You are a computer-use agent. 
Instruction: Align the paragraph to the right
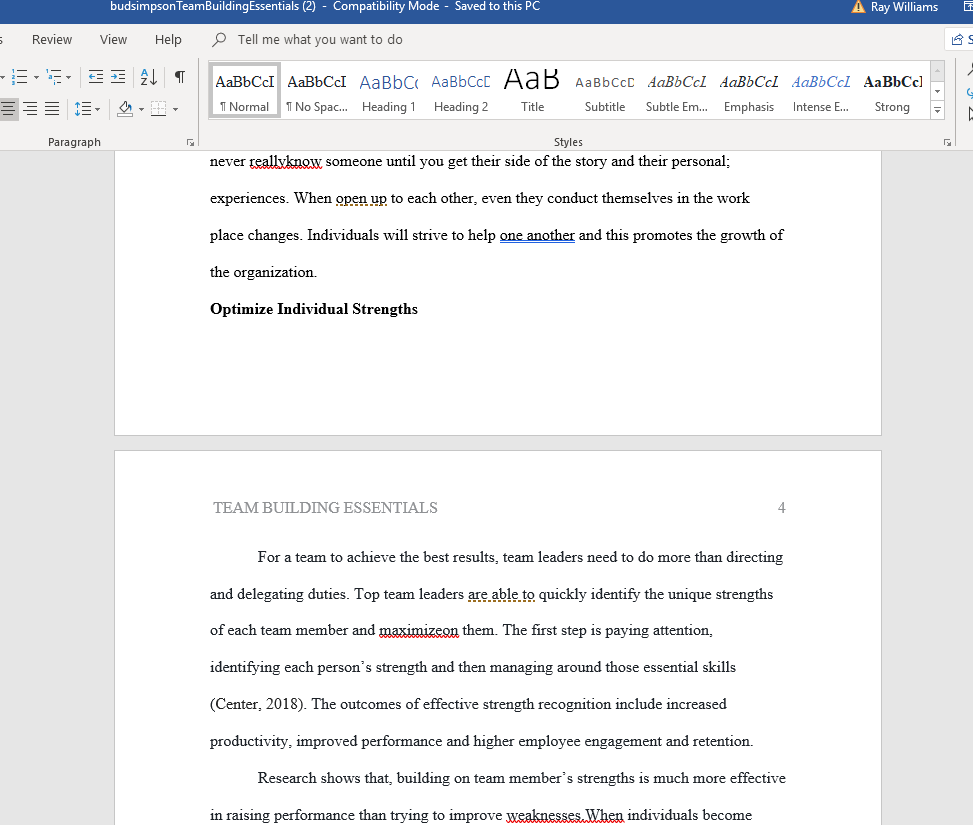tap(30, 109)
